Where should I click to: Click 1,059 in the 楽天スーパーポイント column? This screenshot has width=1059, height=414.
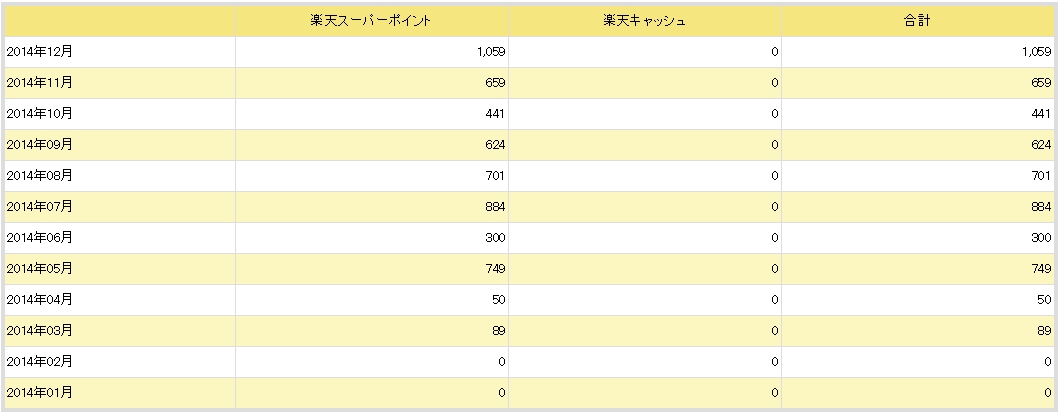click(490, 52)
